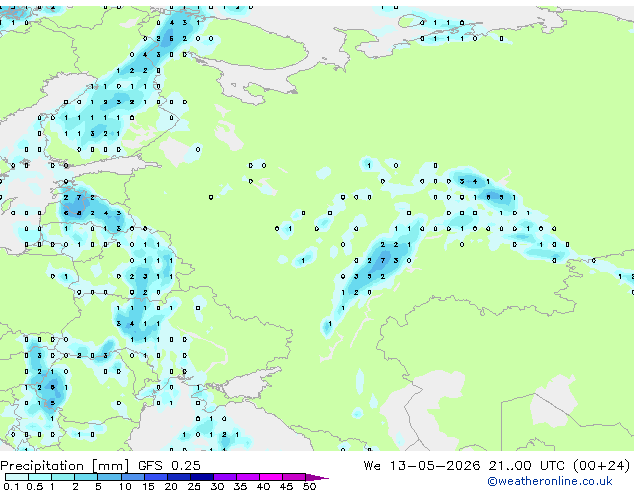Select the 30–35 mm purple legend swatch
634x490 pixels.
225,477
